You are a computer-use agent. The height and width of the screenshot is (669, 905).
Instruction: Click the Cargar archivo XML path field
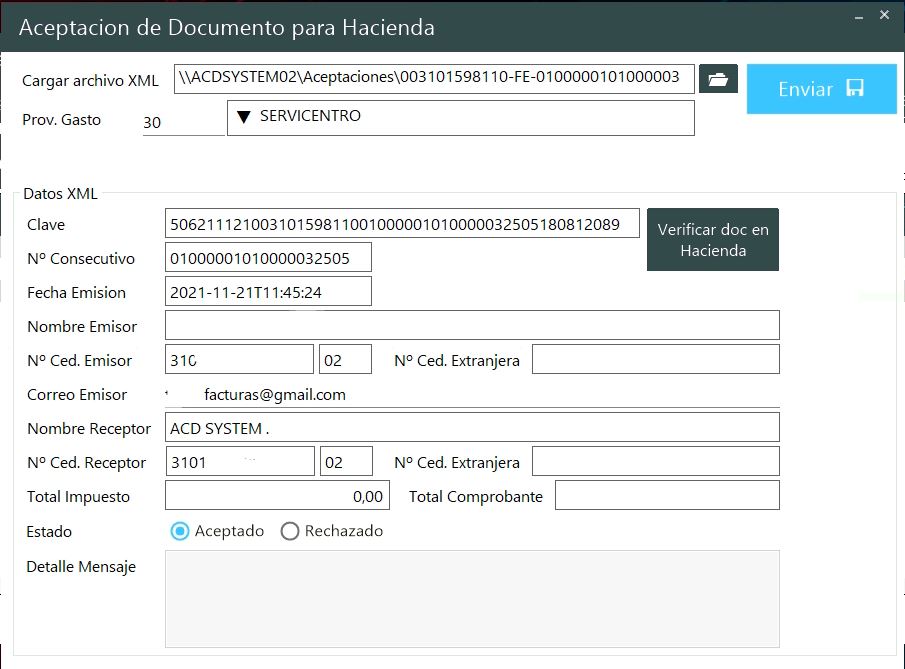point(433,78)
